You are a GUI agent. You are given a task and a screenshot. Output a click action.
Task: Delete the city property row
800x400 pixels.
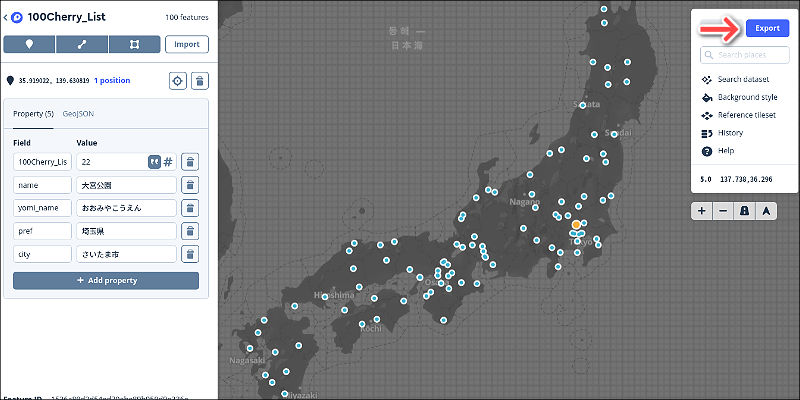pos(190,254)
